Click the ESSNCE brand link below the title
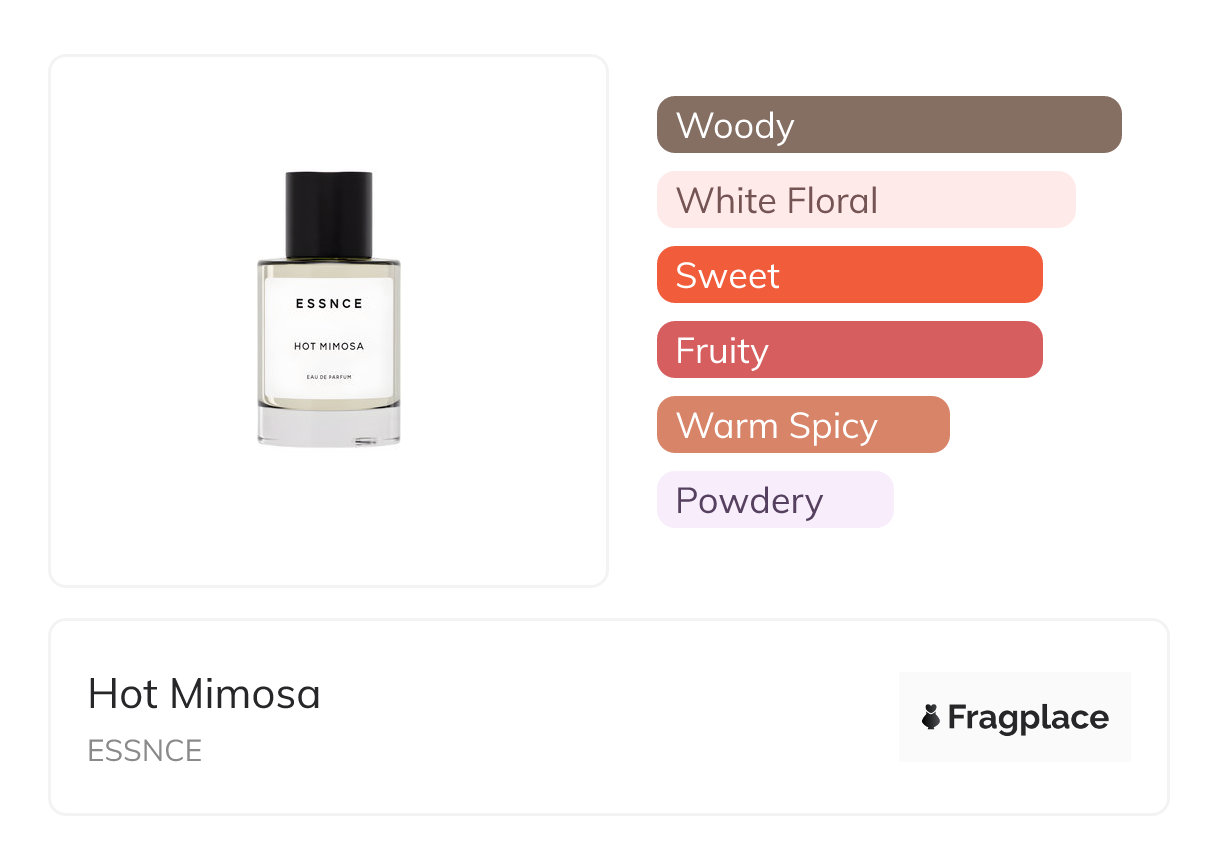The image size is (1218, 864). [x=145, y=750]
